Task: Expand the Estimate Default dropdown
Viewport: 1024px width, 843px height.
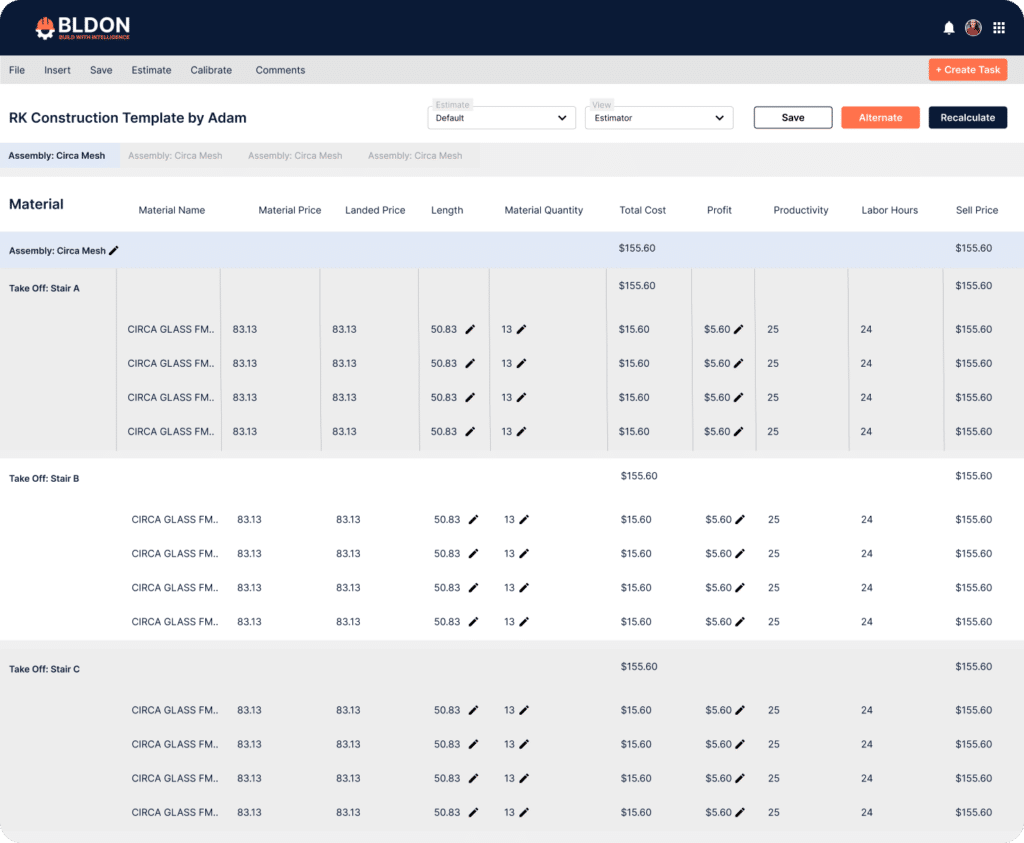Action: pyautogui.click(x=501, y=118)
